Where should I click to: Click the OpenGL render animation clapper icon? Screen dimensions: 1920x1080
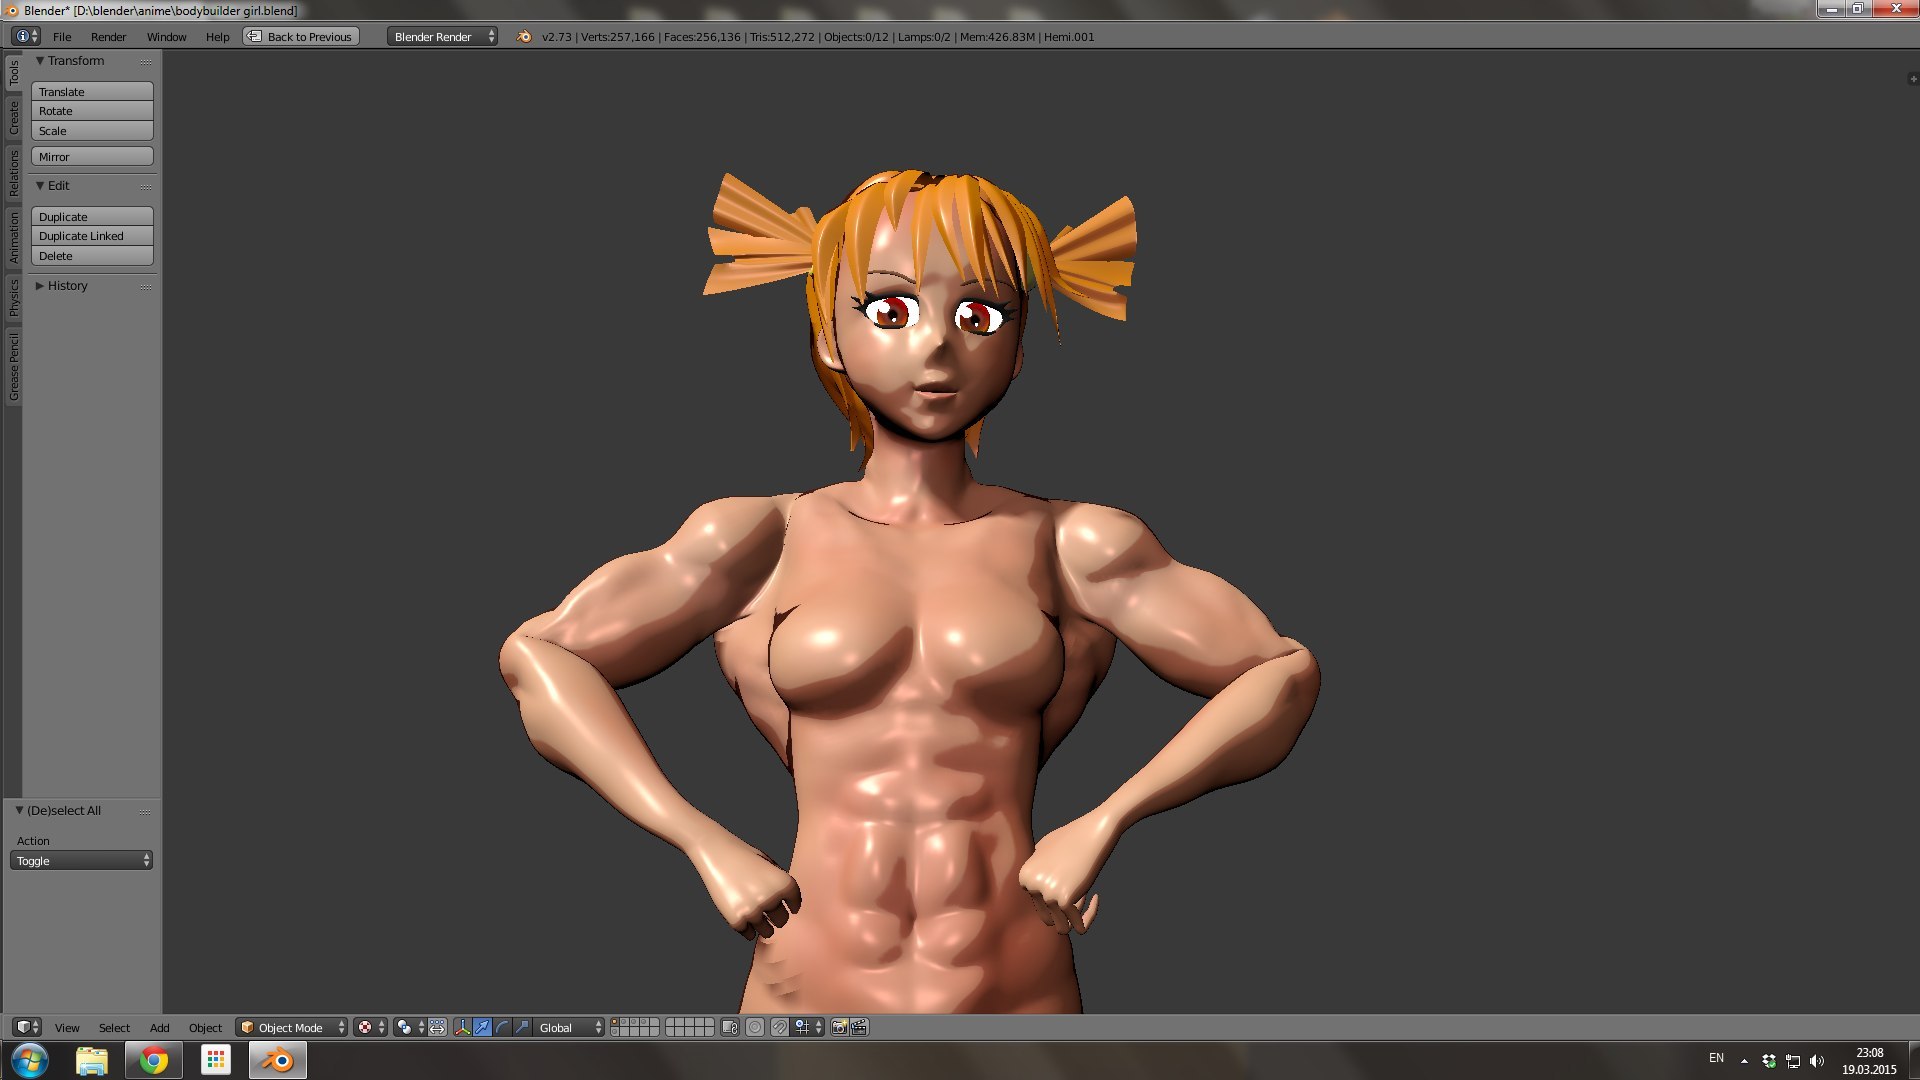(x=859, y=1027)
